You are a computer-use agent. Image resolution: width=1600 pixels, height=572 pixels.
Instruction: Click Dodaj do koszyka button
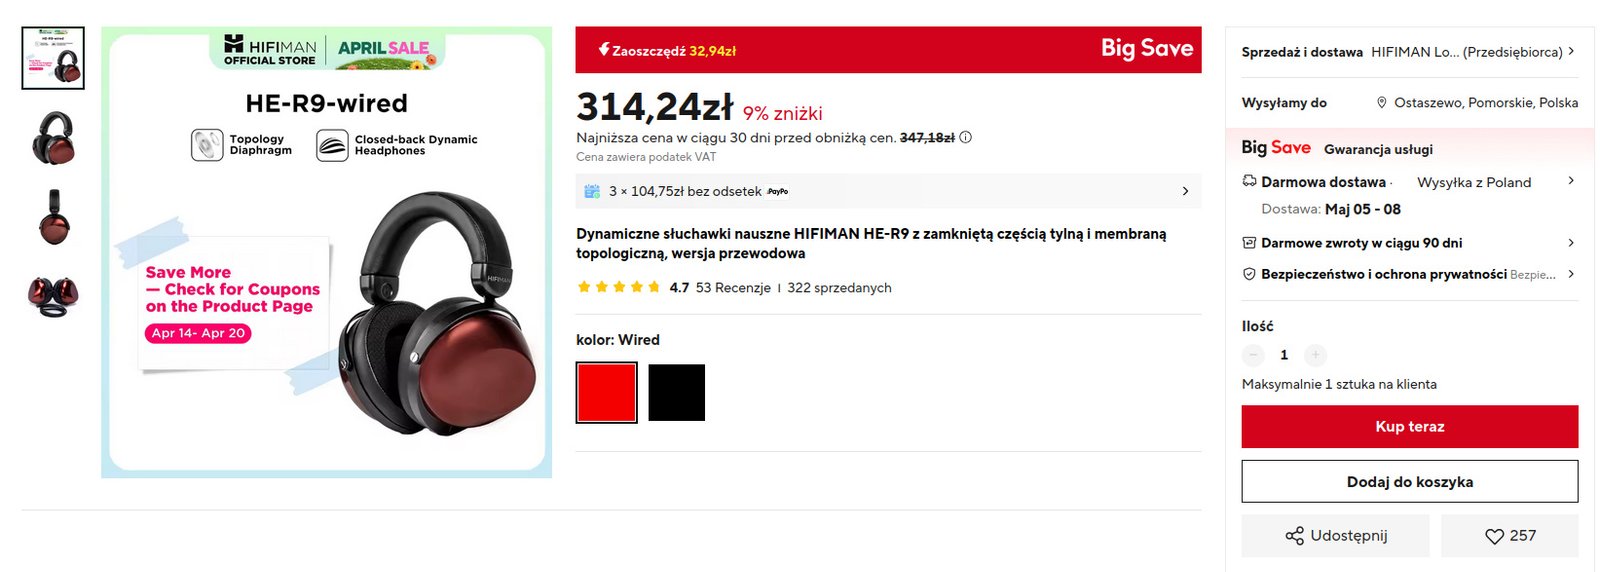(x=1410, y=482)
